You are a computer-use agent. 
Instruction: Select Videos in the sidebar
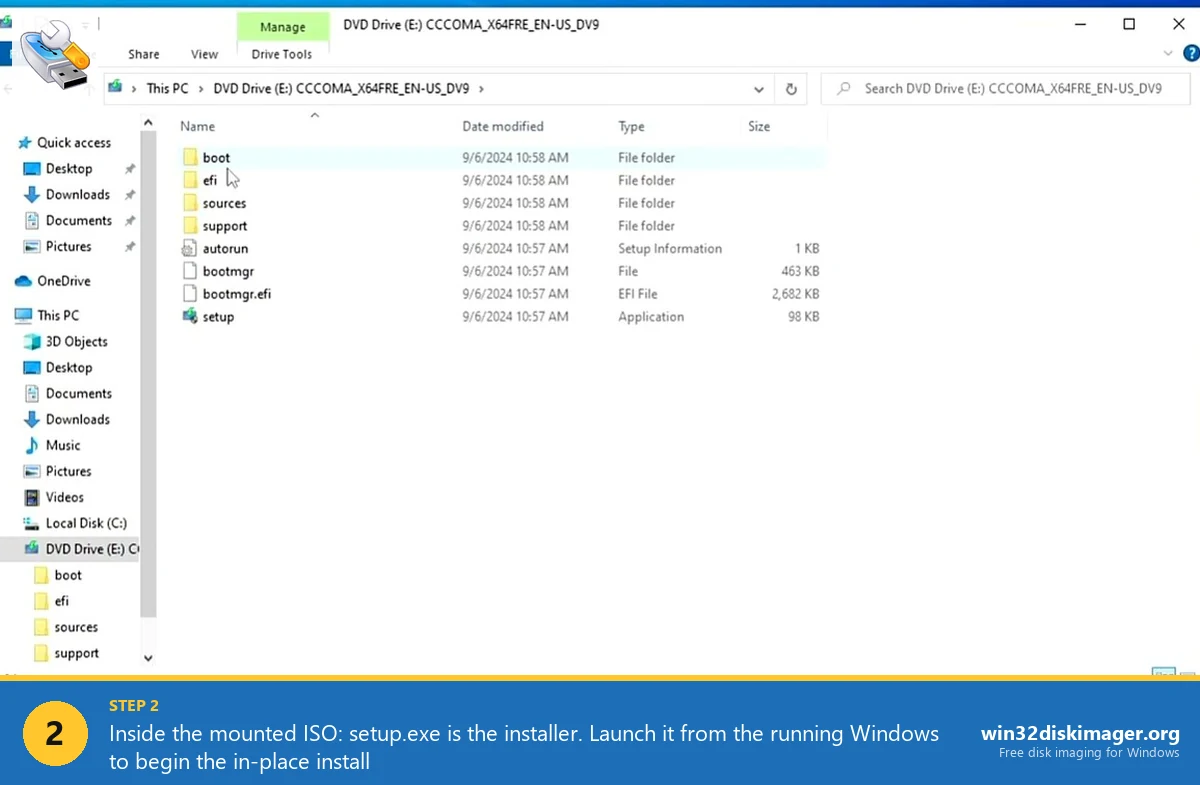pos(62,497)
